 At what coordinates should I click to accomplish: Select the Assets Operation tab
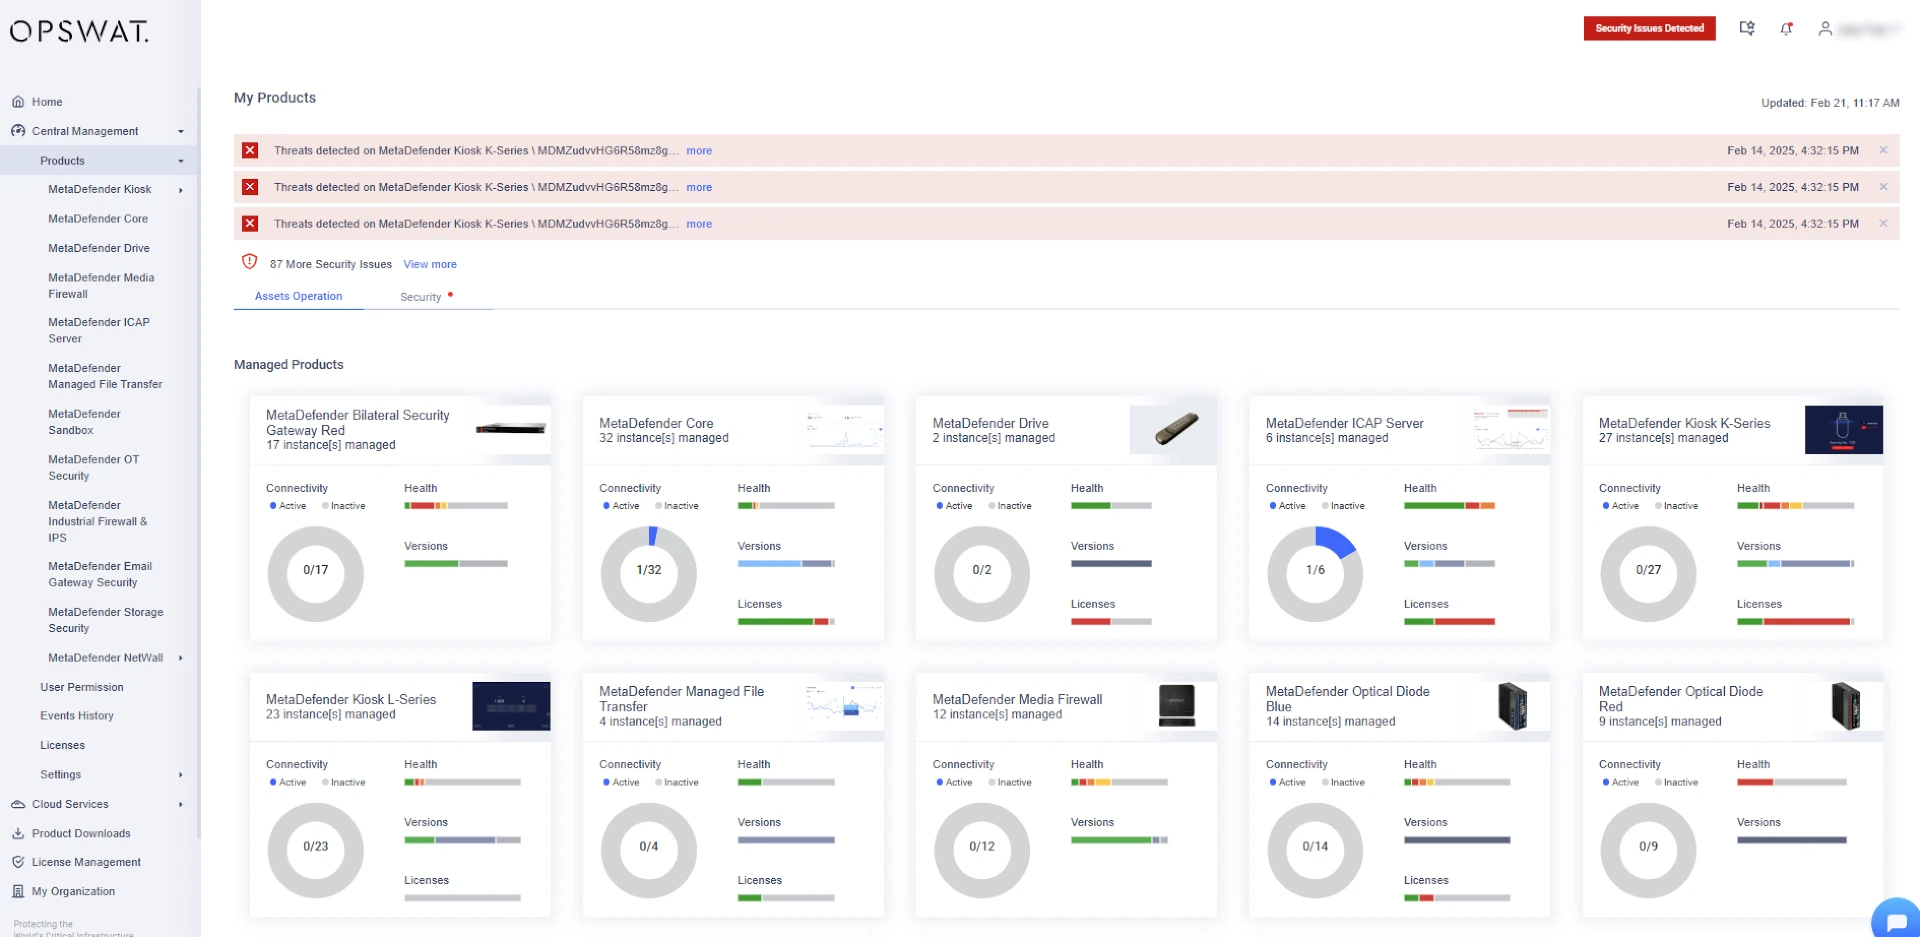298,296
